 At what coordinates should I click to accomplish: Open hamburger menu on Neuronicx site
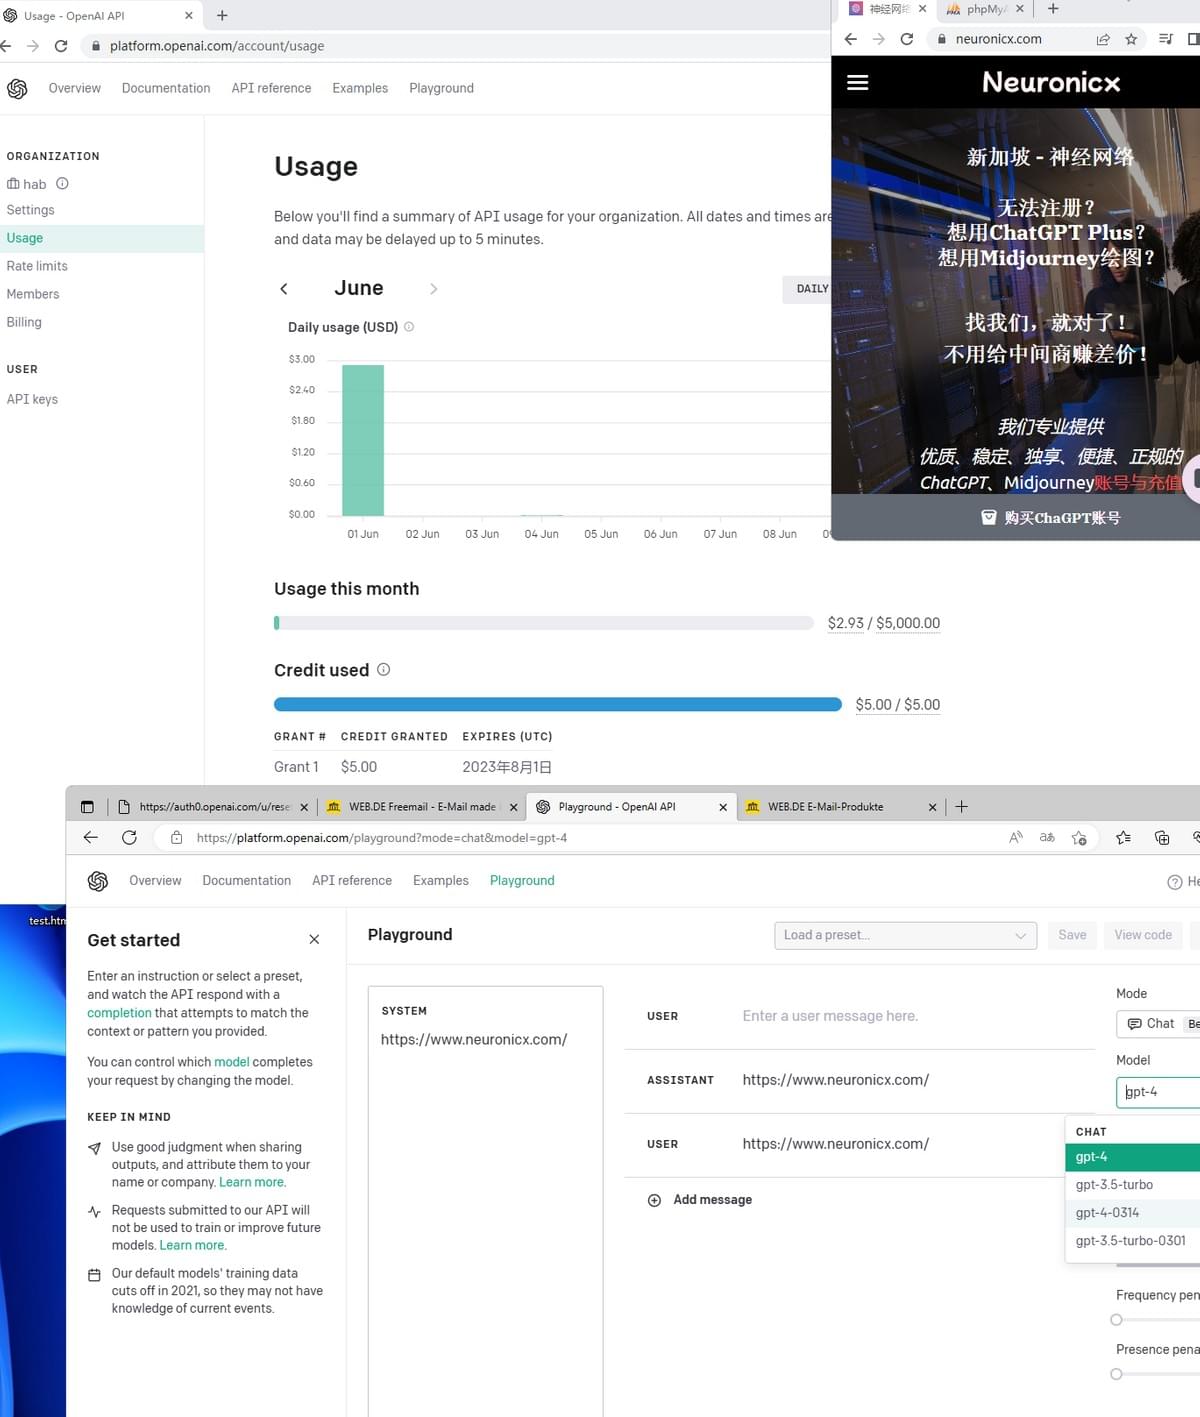[857, 82]
